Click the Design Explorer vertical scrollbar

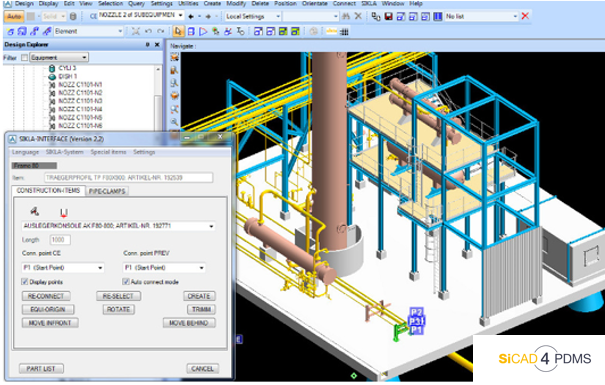[158, 97]
